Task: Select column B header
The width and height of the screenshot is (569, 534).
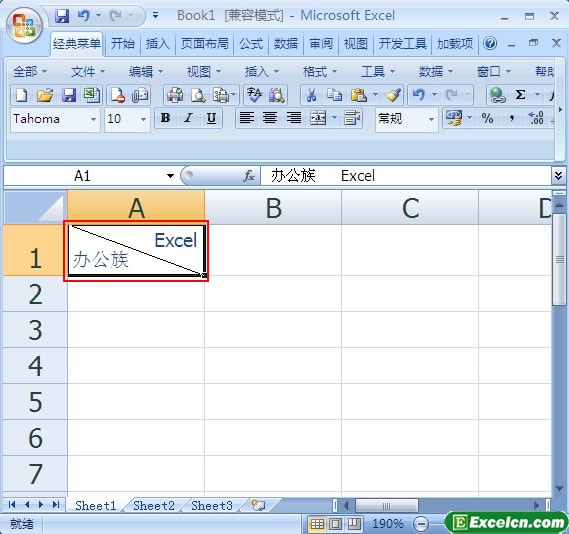Action: (273, 208)
